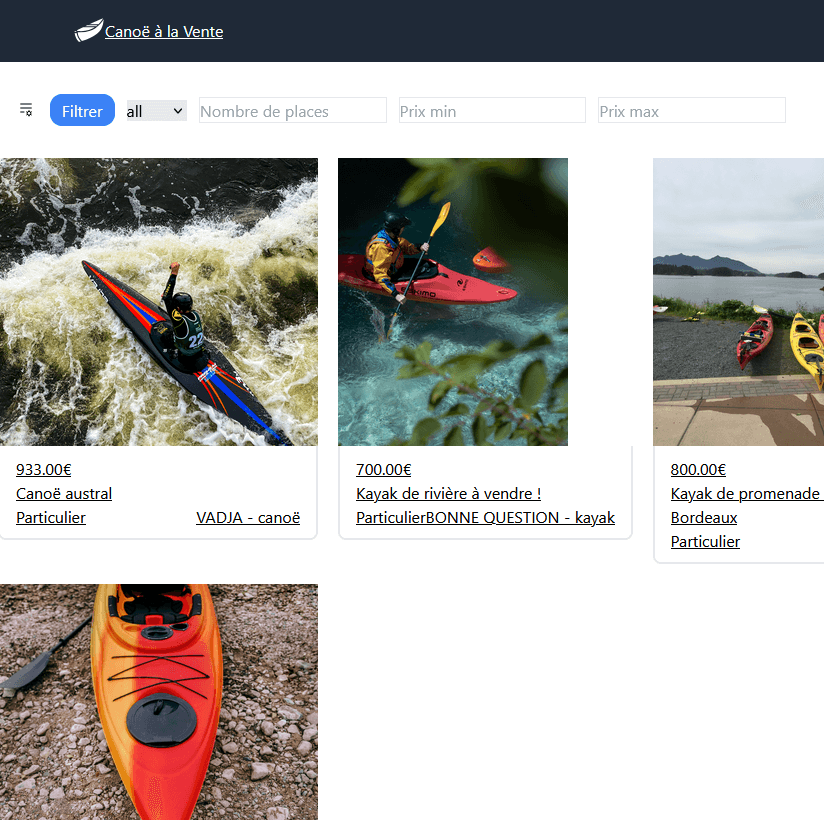Image resolution: width=824 pixels, height=820 pixels.
Task: Open the whitewater canoe photo listing
Action: point(158,301)
